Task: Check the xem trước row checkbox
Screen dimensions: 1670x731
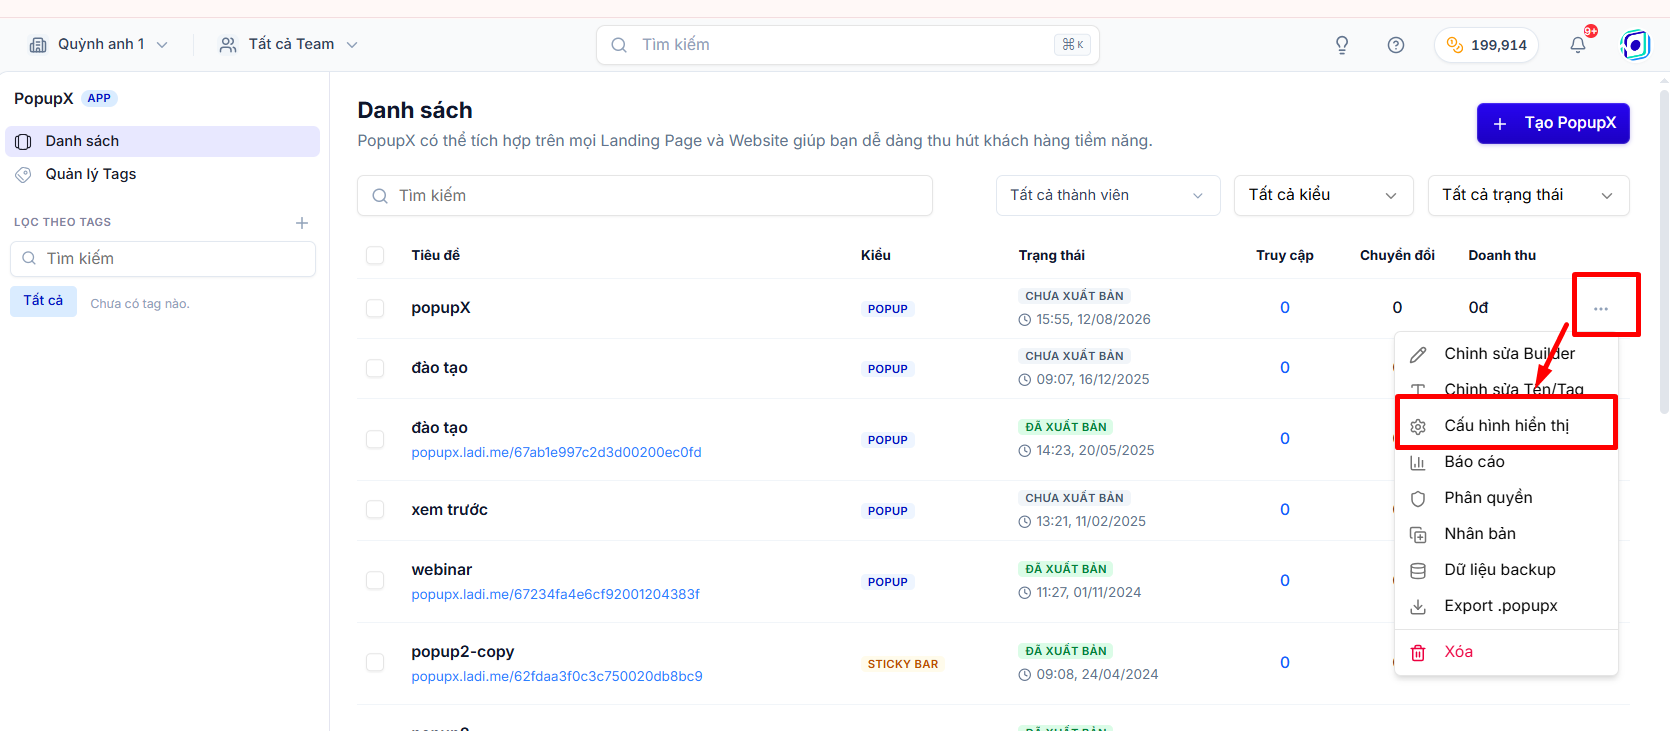Action: point(375,509)
